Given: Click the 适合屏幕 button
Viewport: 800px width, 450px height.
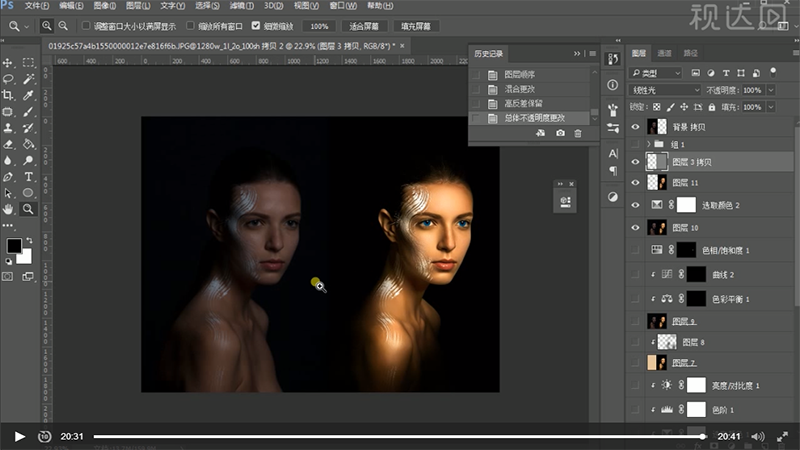Looking at the screenshot, I should 364,26.
